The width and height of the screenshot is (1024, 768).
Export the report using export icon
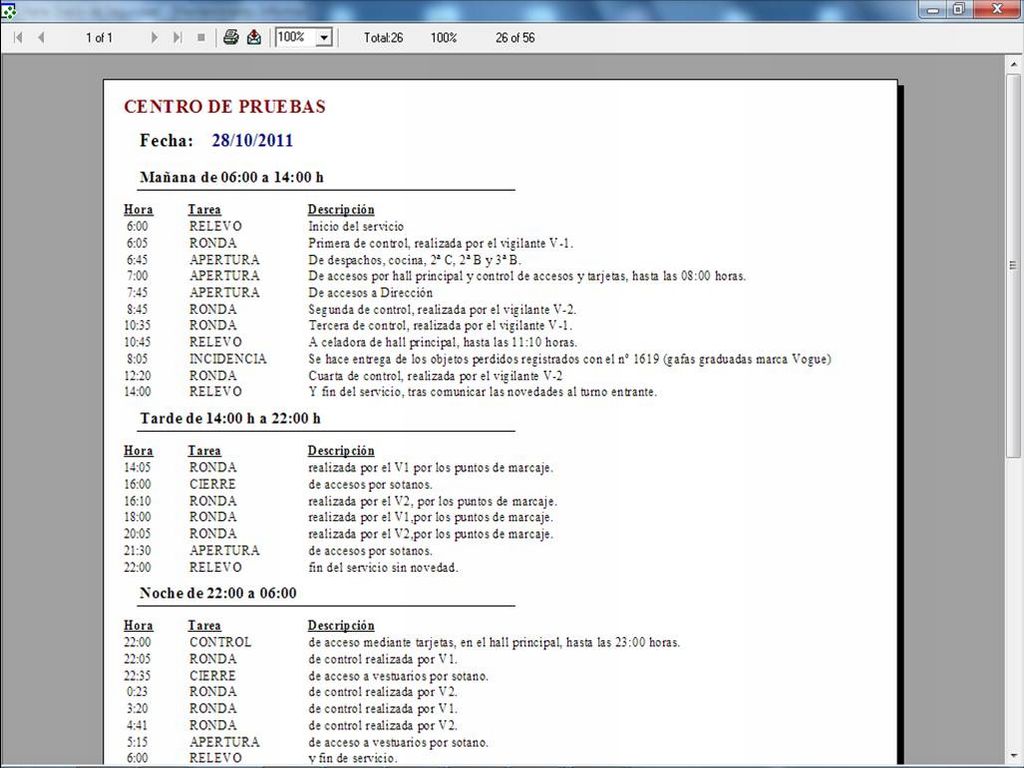[x=254, y=37]
